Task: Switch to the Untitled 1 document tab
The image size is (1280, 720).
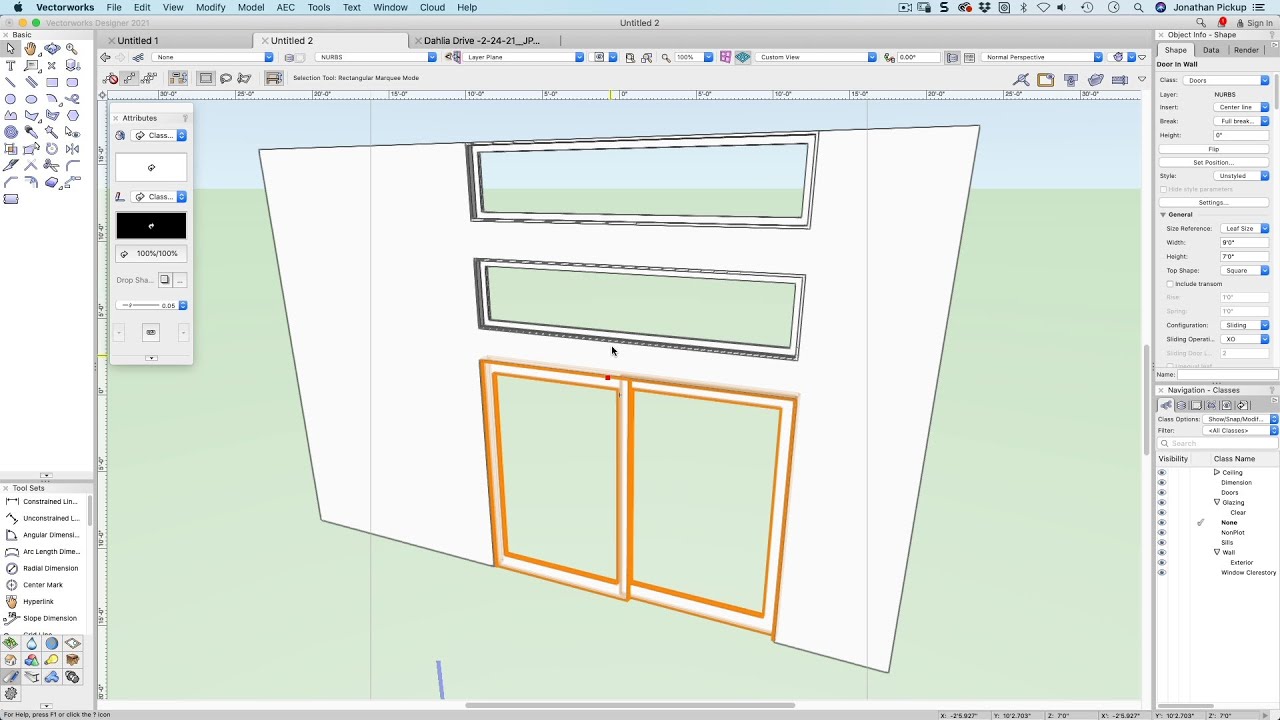Action: click(137, 41)
